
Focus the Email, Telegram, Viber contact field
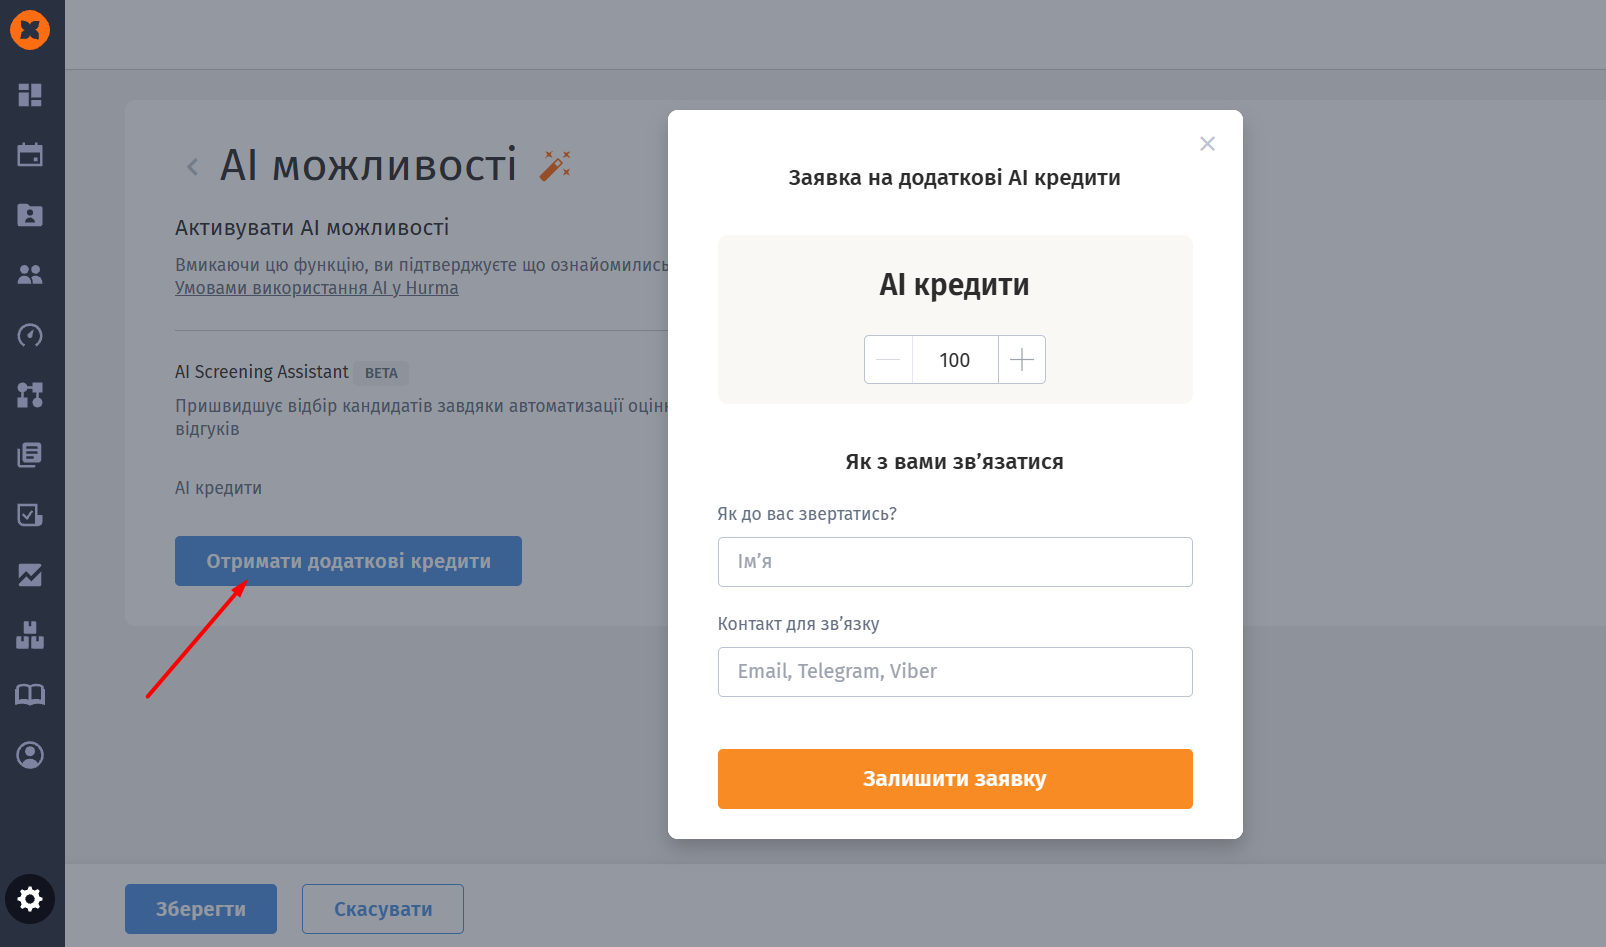point(955,672)
